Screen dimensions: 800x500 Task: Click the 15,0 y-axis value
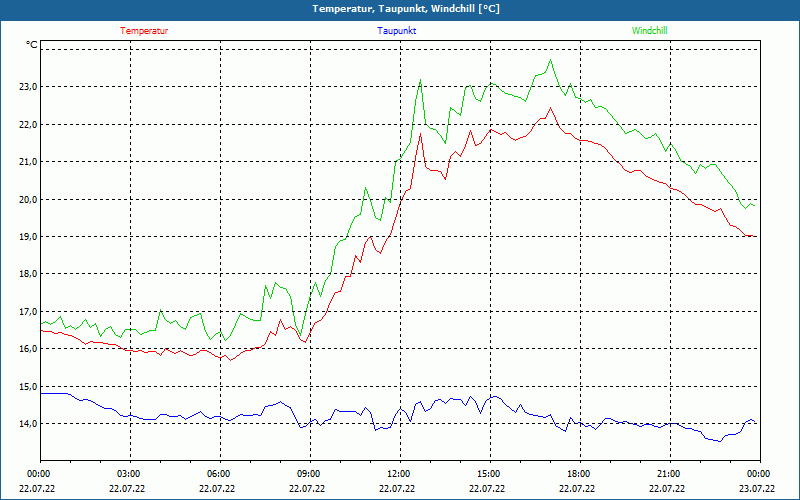(x=27, y=387)
